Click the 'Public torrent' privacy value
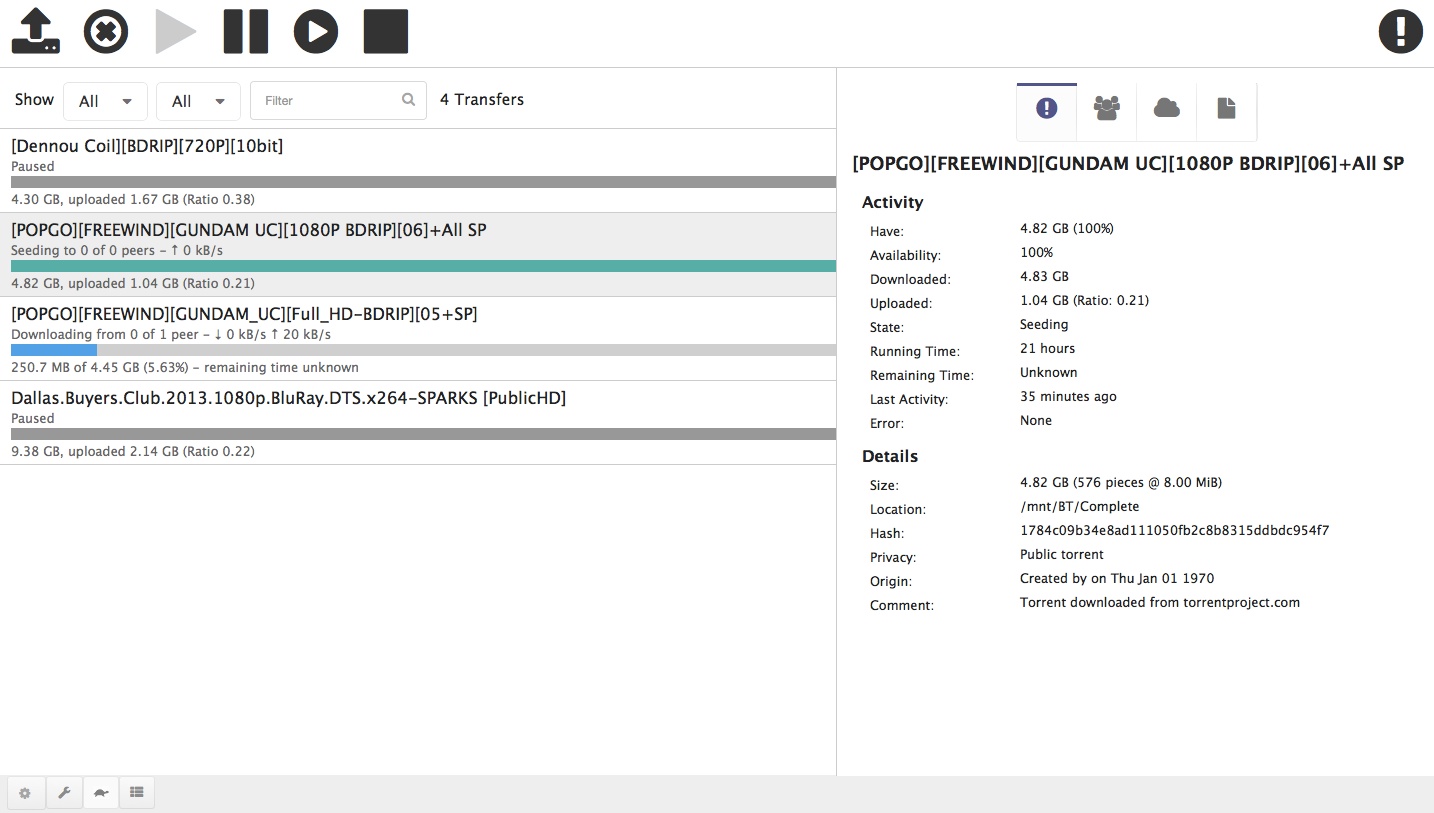 click(x=1062, y=555)
